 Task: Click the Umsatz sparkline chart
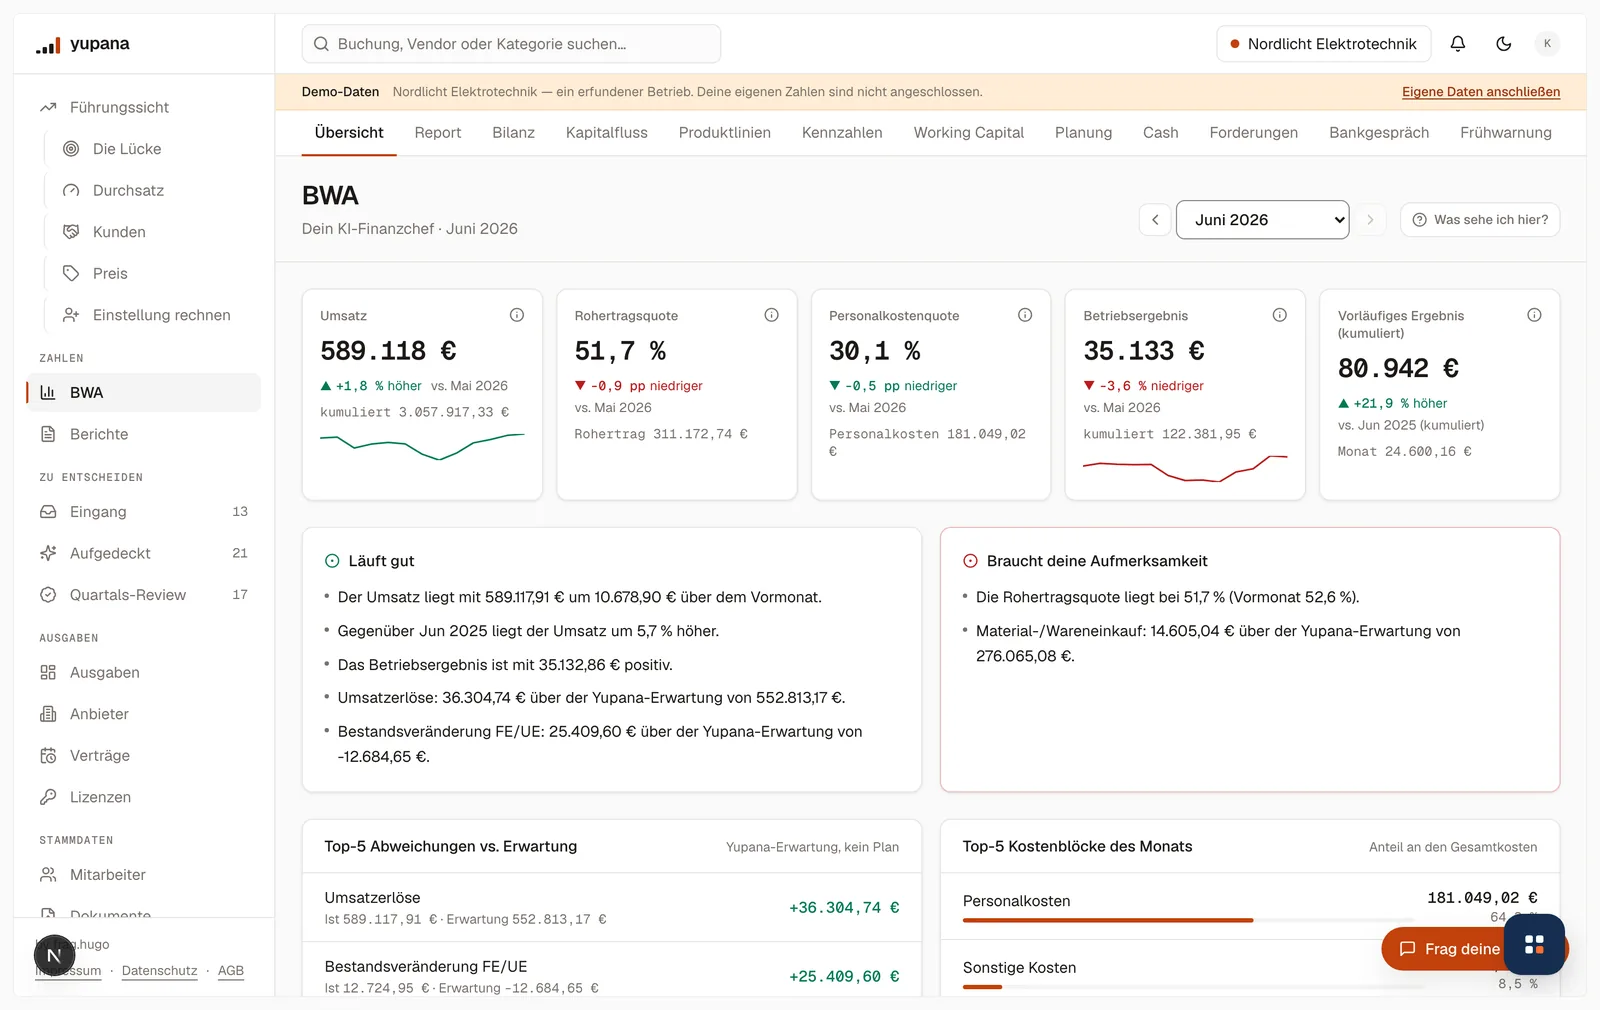tap(422, 446)
